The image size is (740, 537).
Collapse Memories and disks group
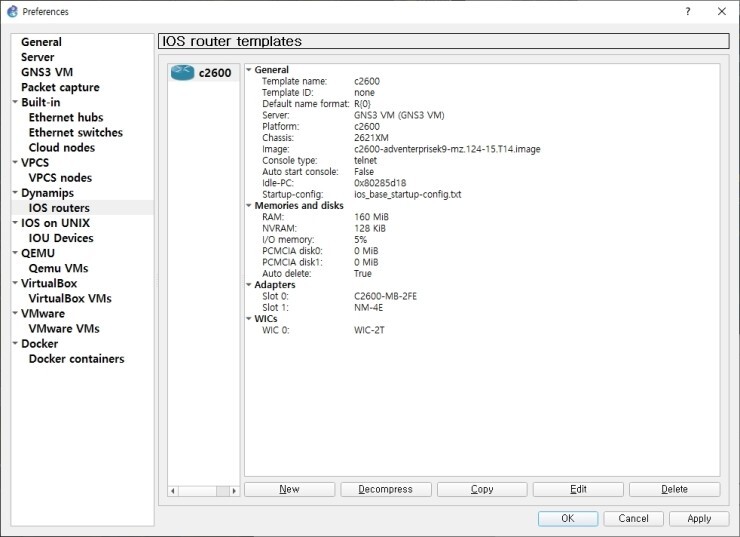249,205
